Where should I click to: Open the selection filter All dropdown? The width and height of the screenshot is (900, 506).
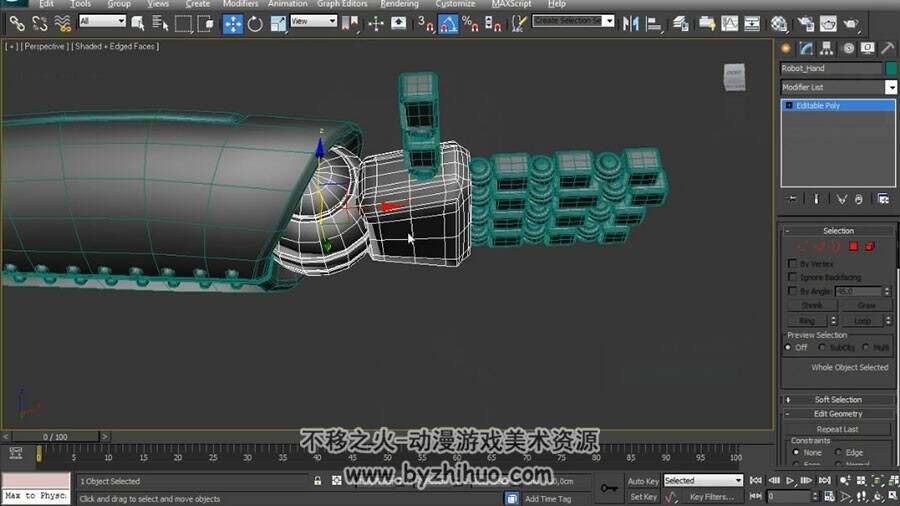point(102,21)
